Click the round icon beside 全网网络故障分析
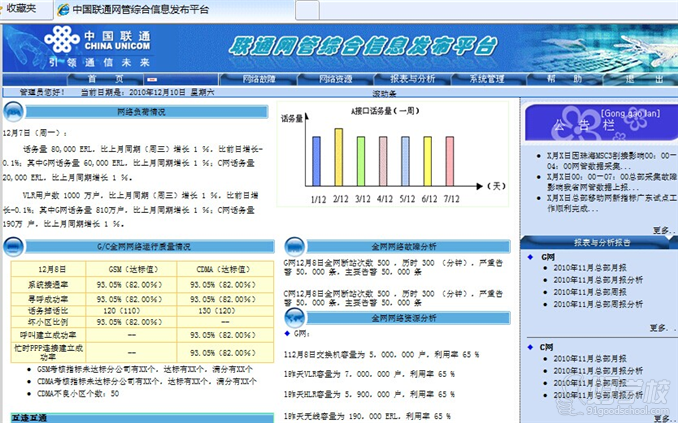The width and height of the screenshot is (678, 423). point(294,247)
